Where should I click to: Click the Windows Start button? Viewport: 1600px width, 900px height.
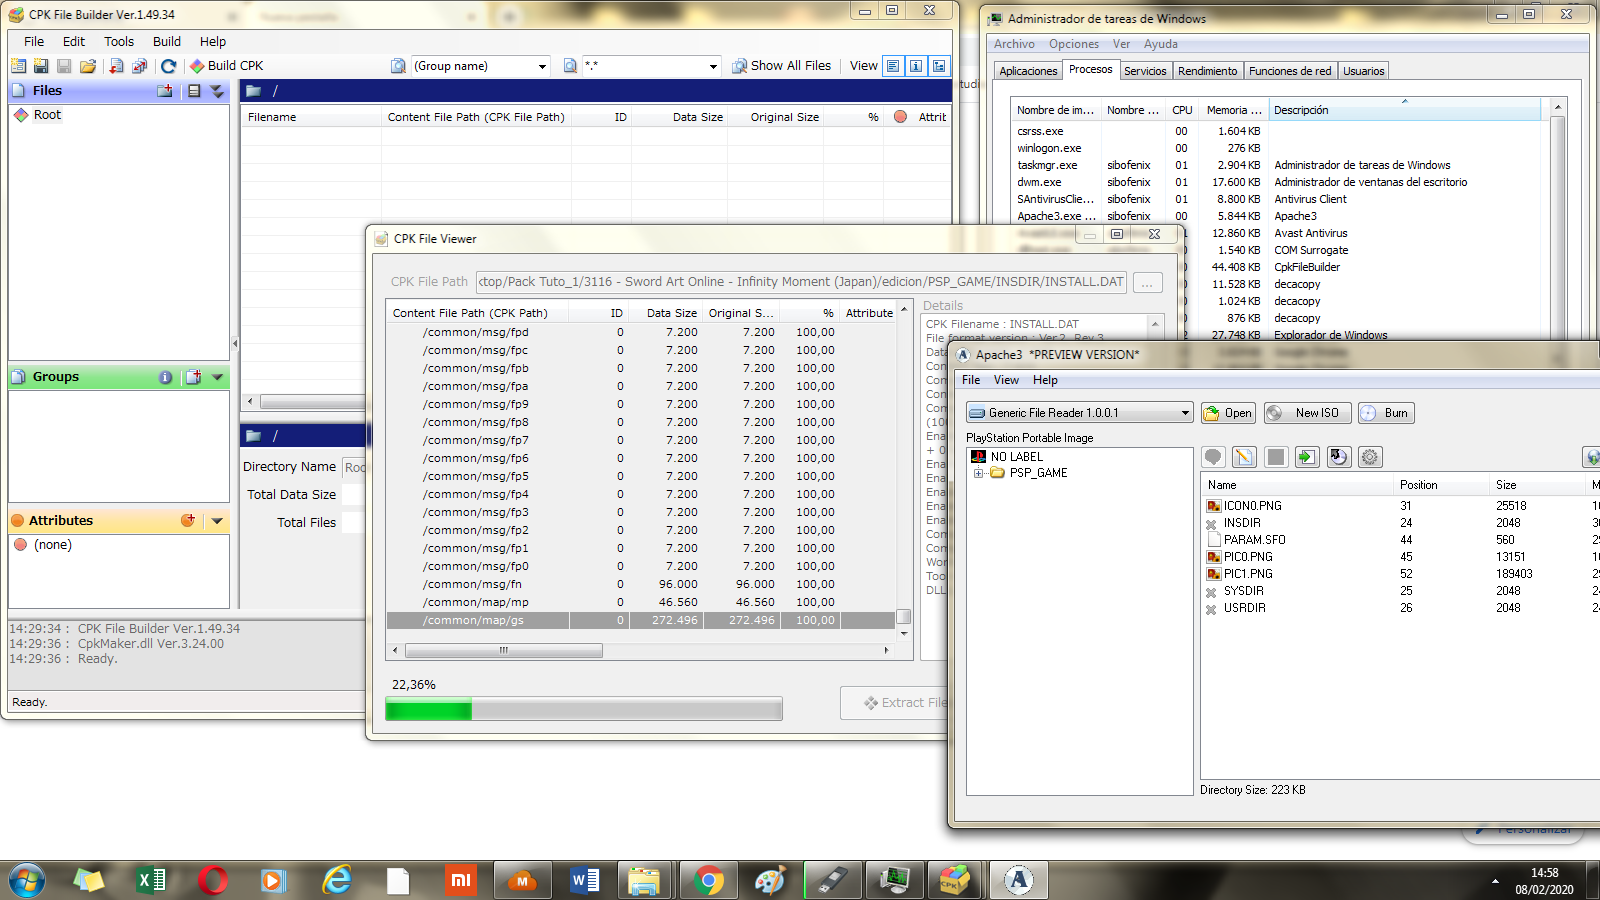click(27, 881)
